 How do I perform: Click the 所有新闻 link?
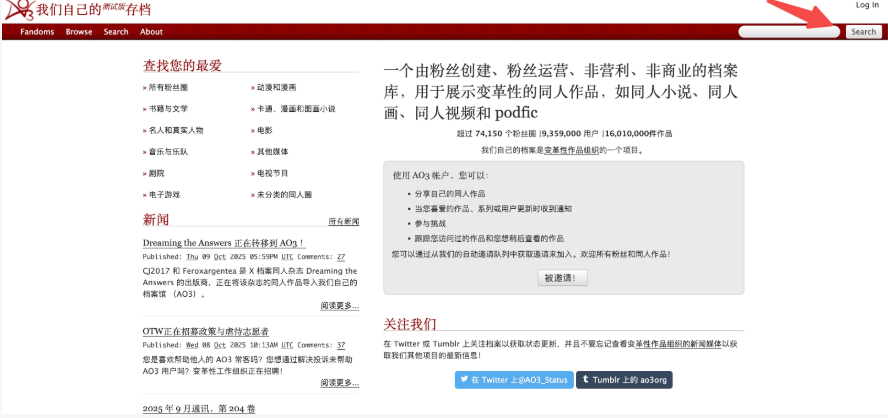[x=344, y=221]
